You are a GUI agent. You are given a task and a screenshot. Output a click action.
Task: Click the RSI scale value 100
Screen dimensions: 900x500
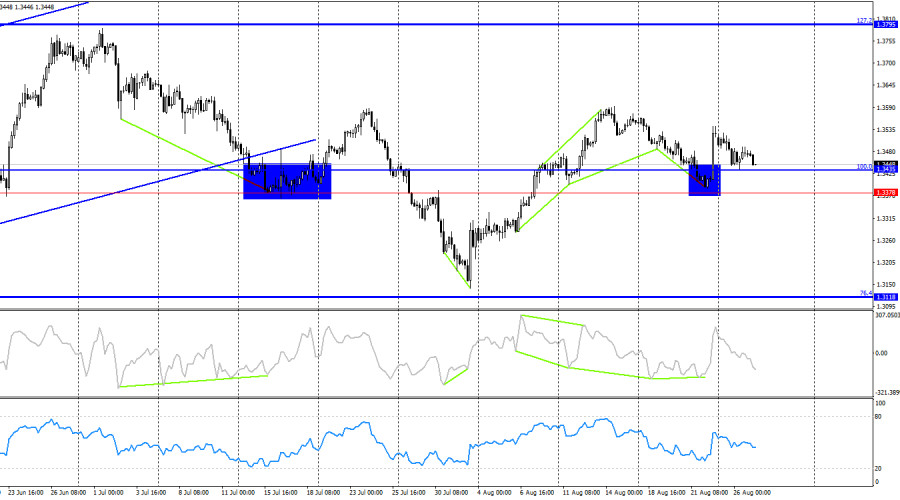tap(880, 404)
